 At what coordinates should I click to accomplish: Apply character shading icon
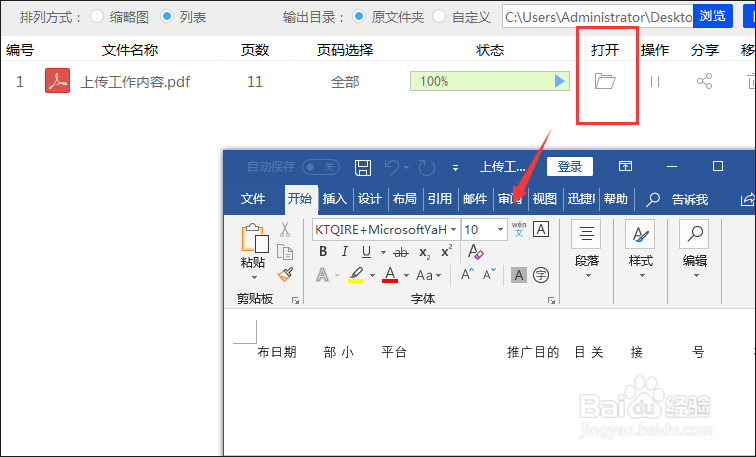pyautogui.click(x=519, y=275)
